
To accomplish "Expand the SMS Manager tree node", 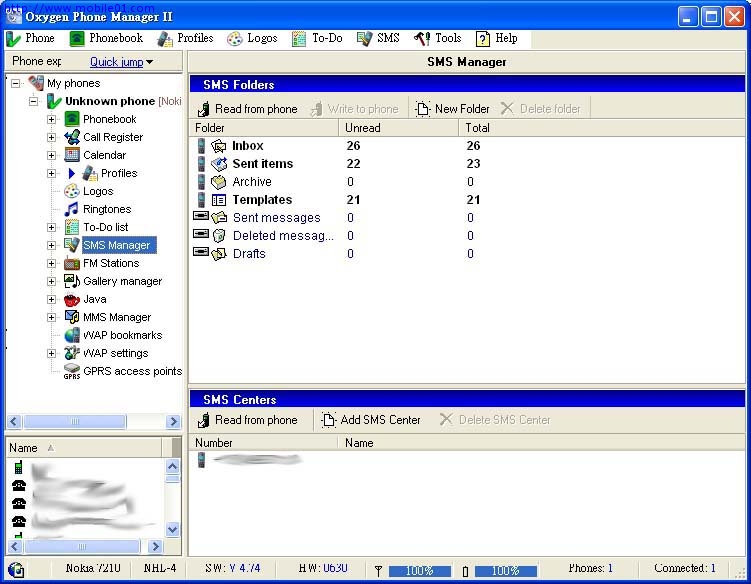I will pyautogui.click(x=51, y=245).
